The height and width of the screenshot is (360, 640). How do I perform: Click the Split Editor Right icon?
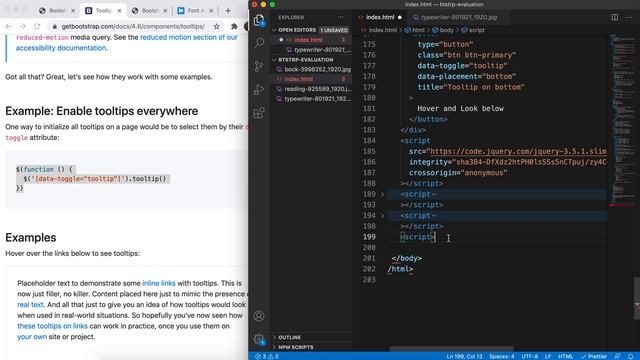pyautogui.click(x=615, y=17)
